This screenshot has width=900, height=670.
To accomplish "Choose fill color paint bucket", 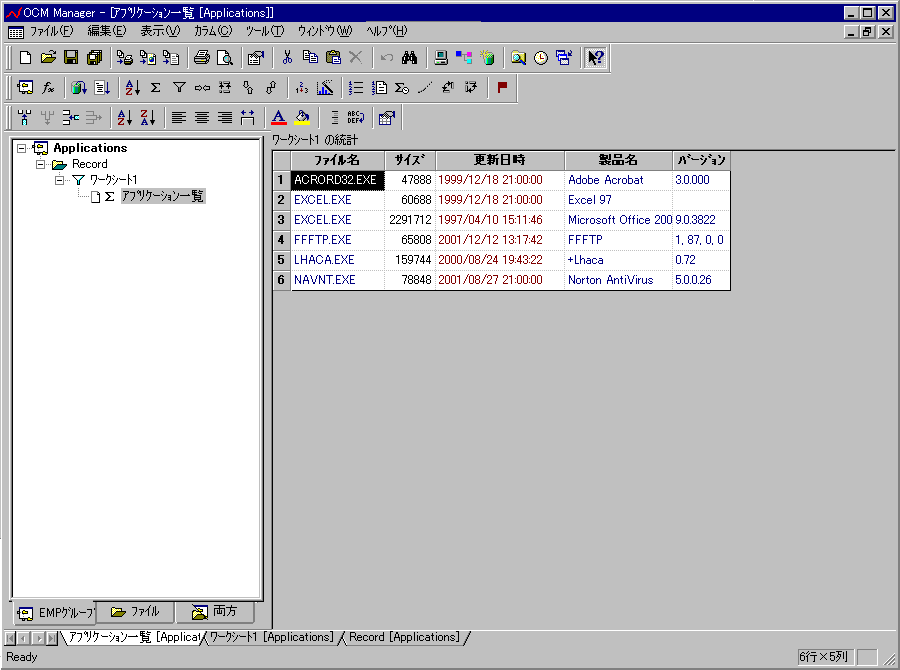I will pos(302,118).
